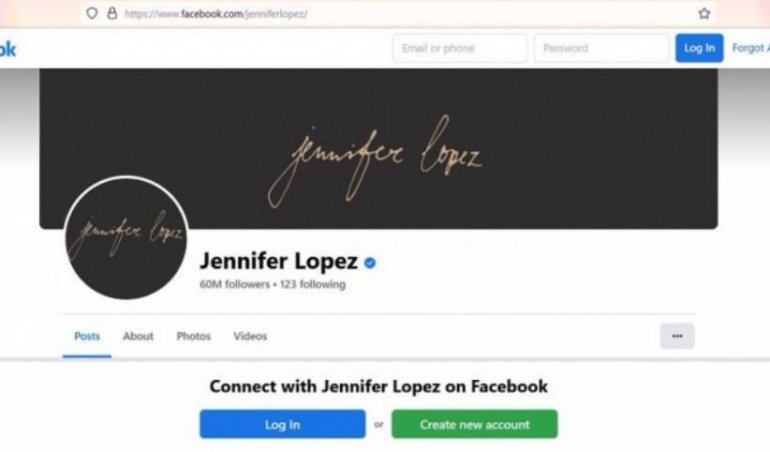Switch to the Posts tab
The height and width of the screenshot is (452, 770).
point(87,337)
